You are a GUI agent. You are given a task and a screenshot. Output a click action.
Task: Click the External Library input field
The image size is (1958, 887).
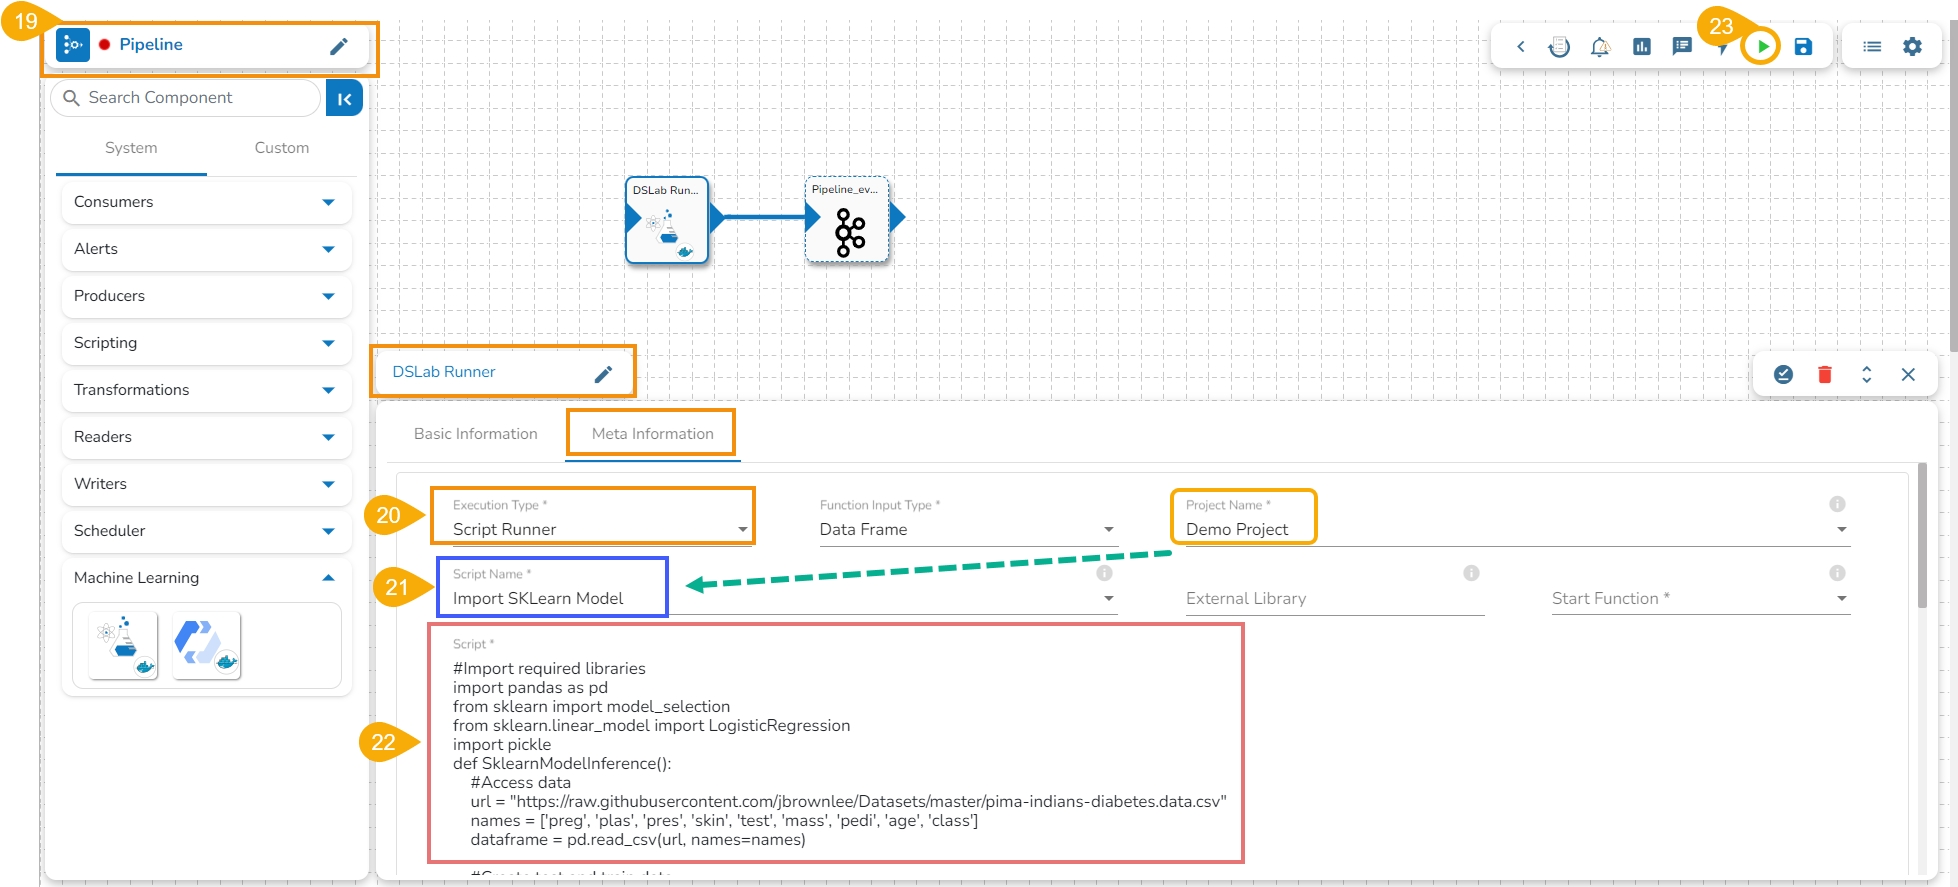pyautogui.click(x=1334, y=598)
